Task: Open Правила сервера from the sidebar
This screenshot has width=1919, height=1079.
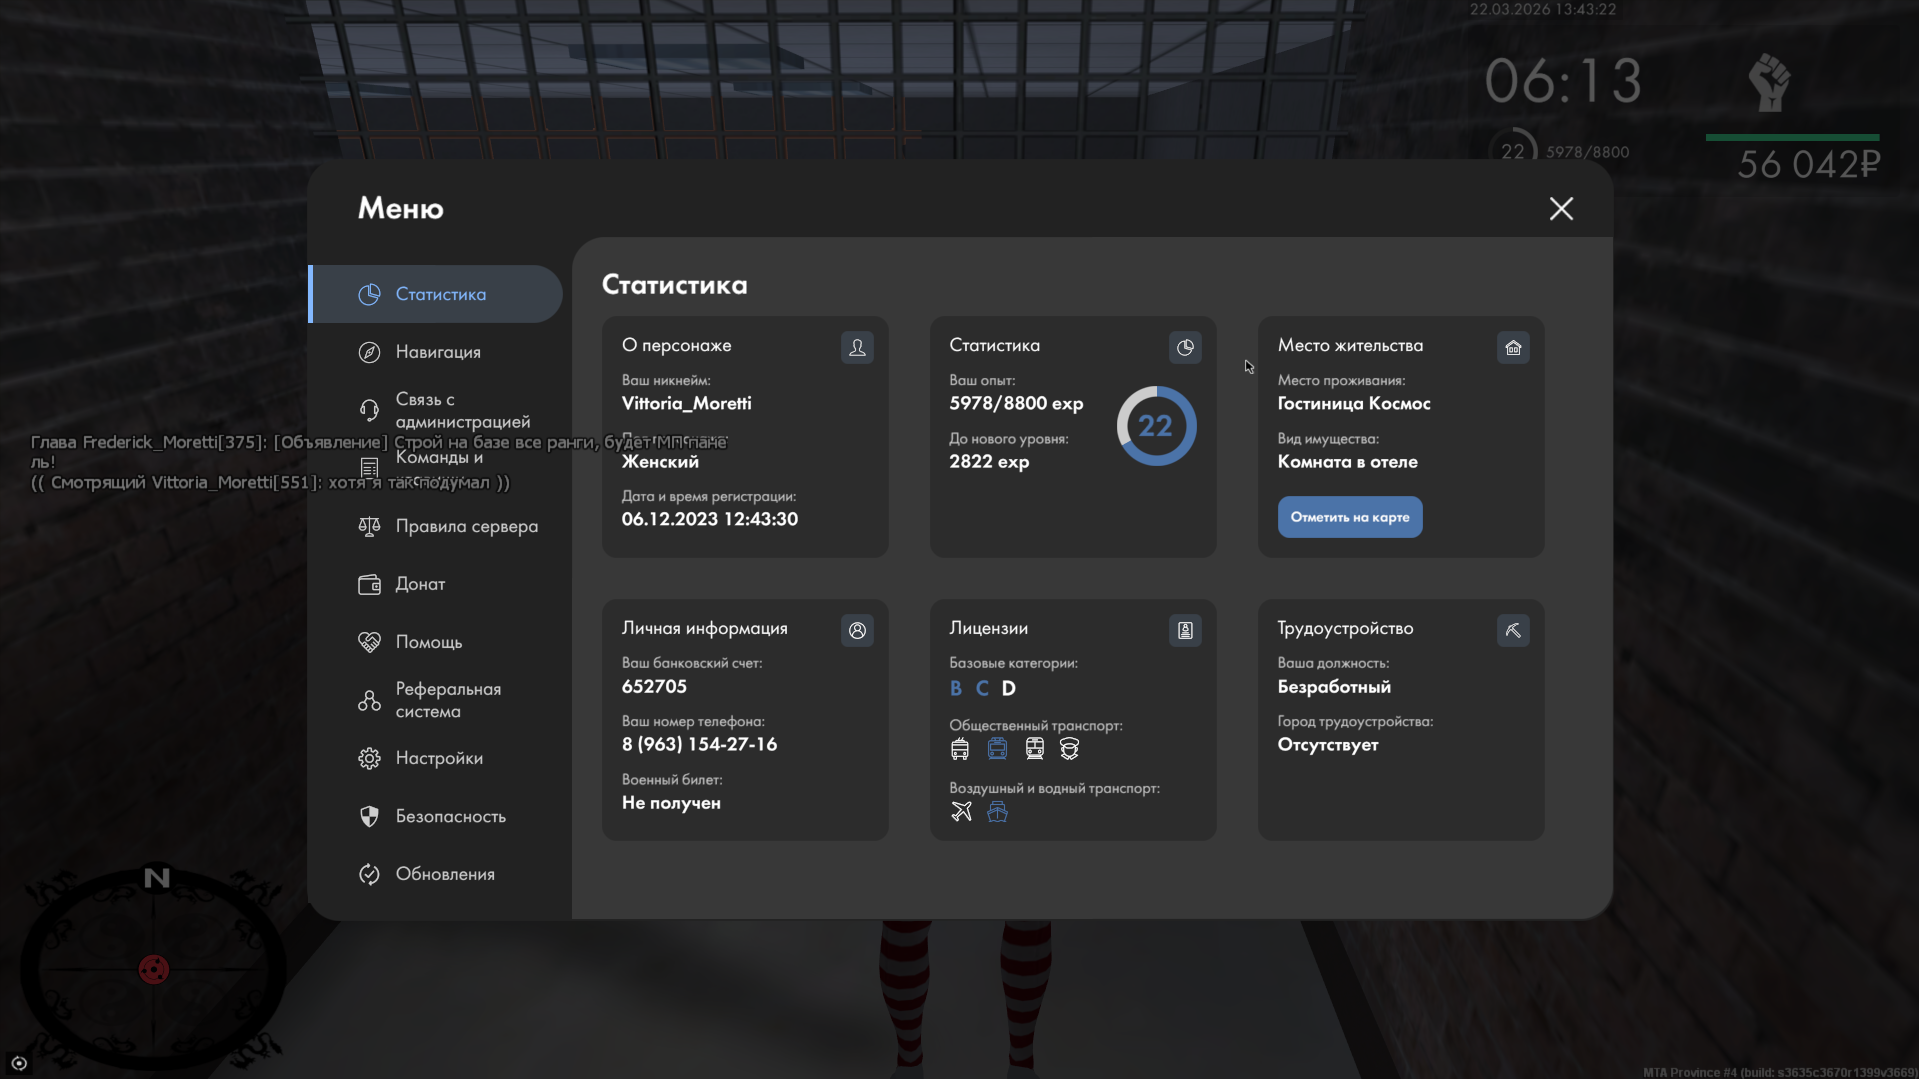Action: (x=466, y=526)
